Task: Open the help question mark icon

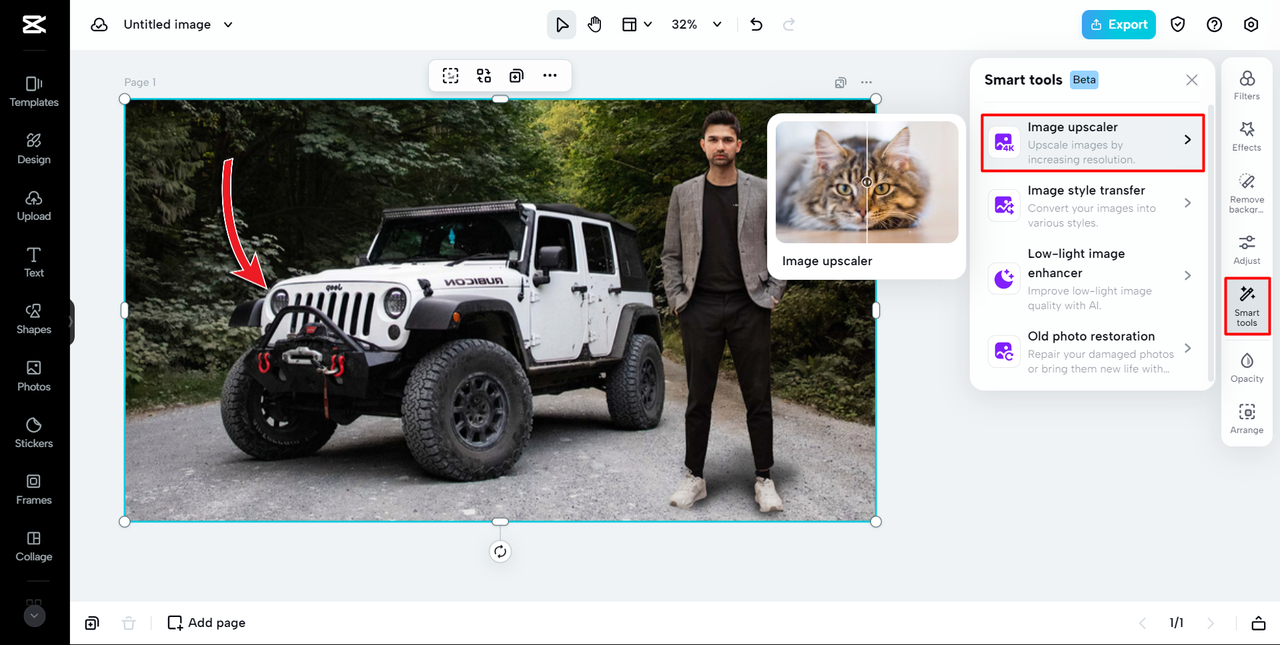Action: point(1214,25)
